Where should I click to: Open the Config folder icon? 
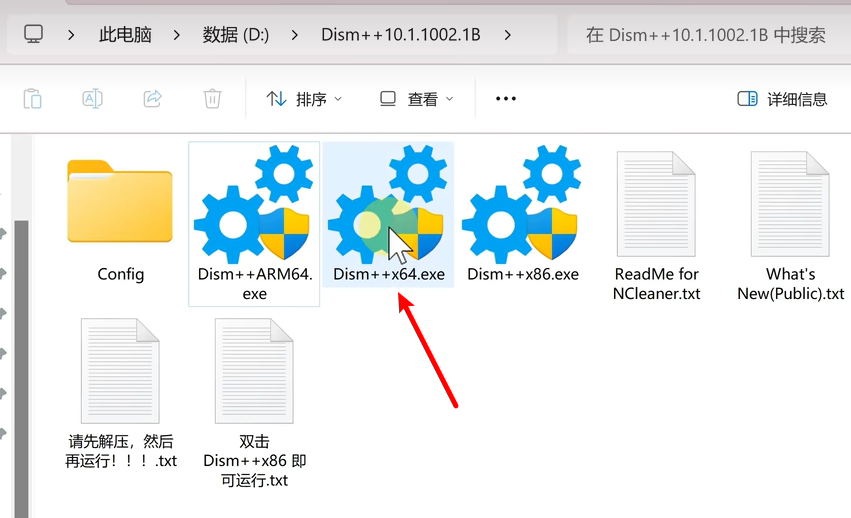coord(120,201)
